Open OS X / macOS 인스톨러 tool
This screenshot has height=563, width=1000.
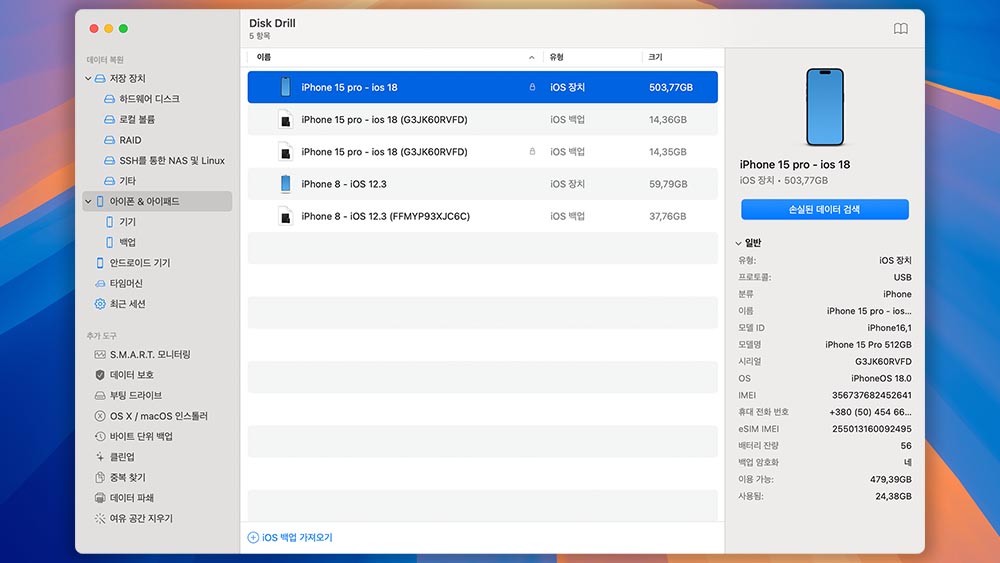click(x=158, y=416)
